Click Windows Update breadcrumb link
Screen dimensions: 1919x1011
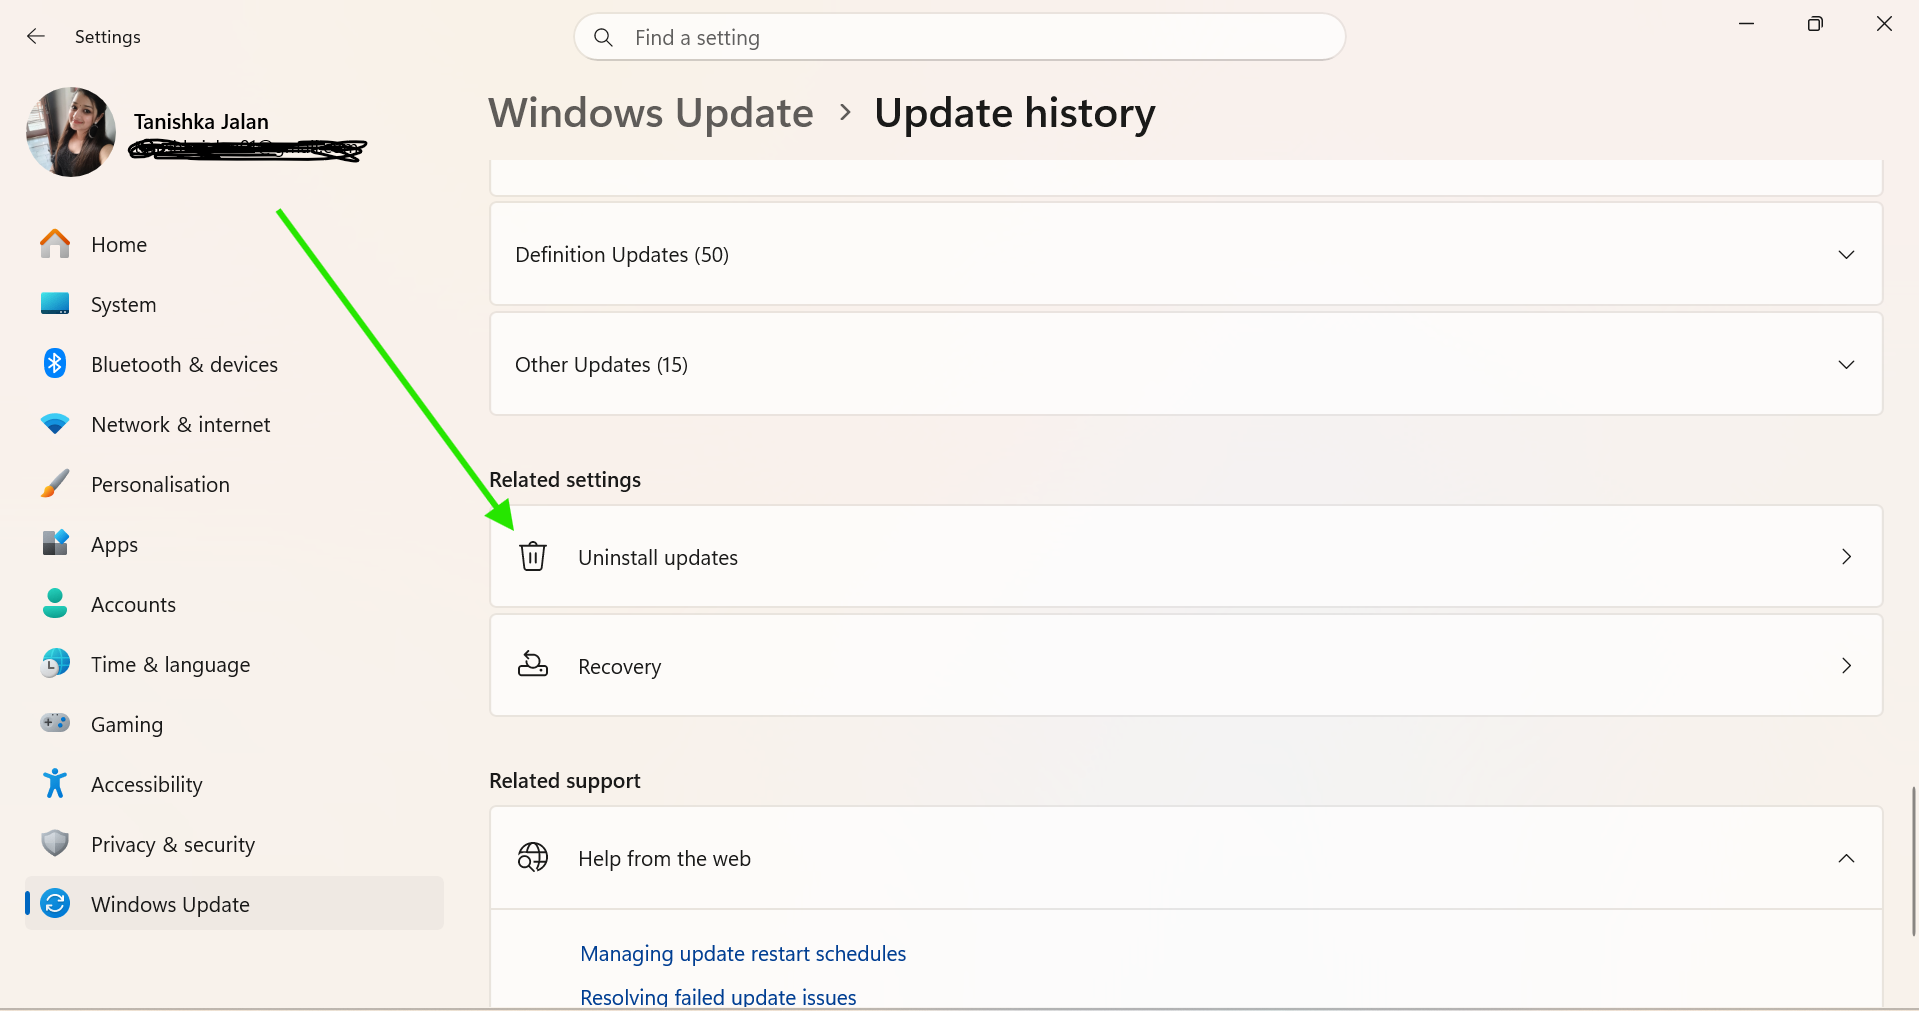(651, 113)
